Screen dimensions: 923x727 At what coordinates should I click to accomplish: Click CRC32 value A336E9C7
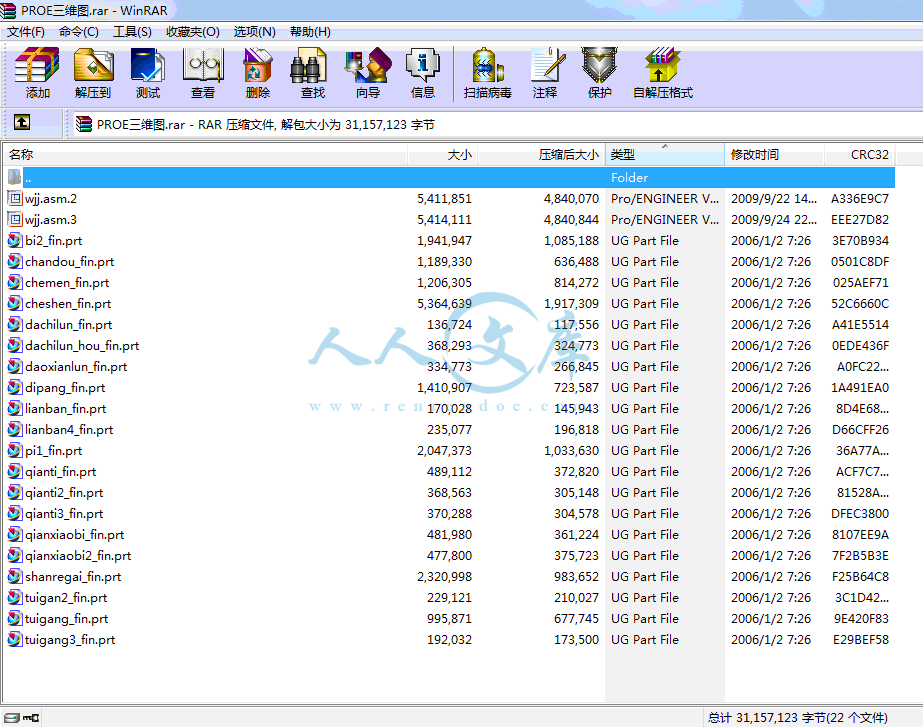(859, 198)
